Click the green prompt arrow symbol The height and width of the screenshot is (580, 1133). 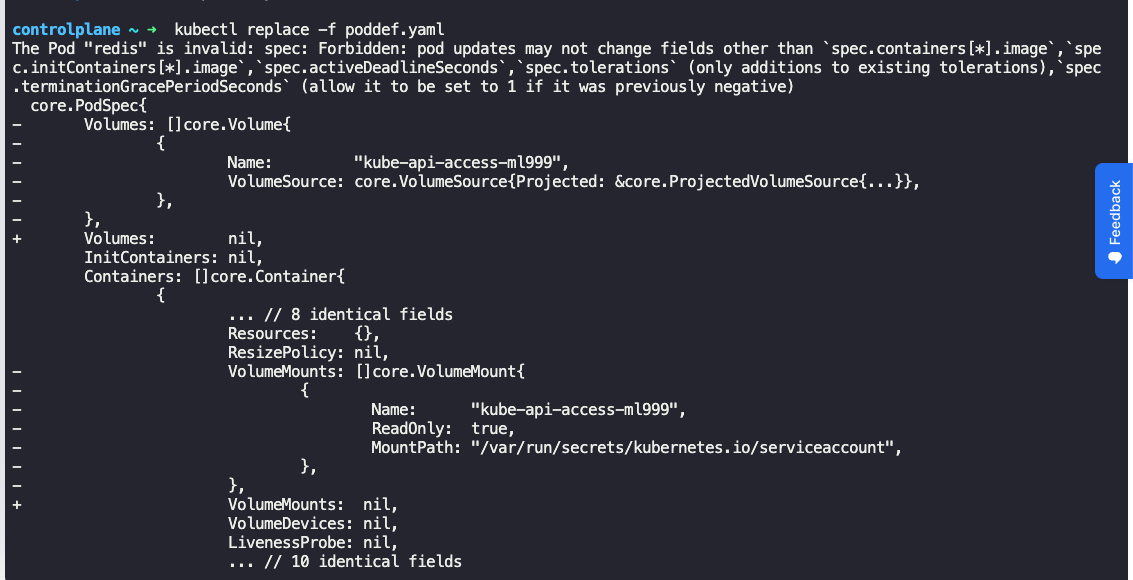(x=150, y=29)
